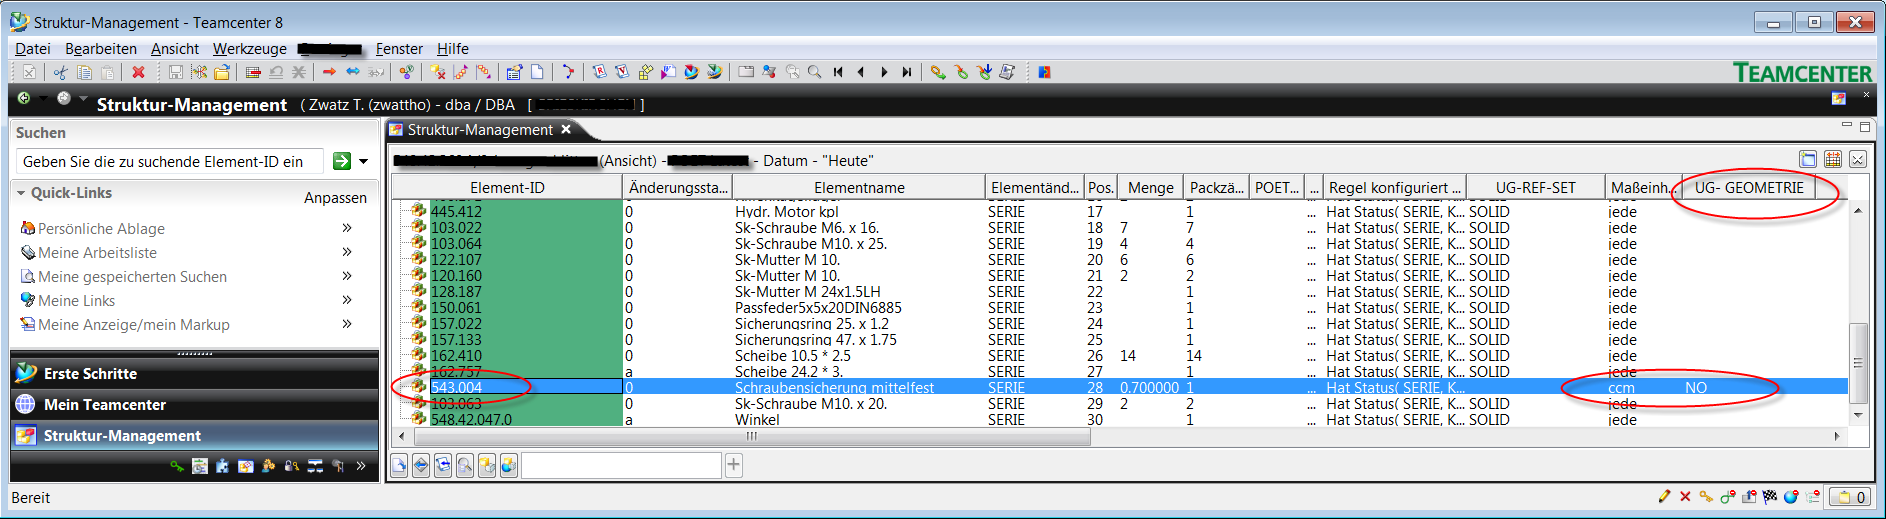Select row 543.004 Schraubensicherung mittelfest

pos(1120,387)
